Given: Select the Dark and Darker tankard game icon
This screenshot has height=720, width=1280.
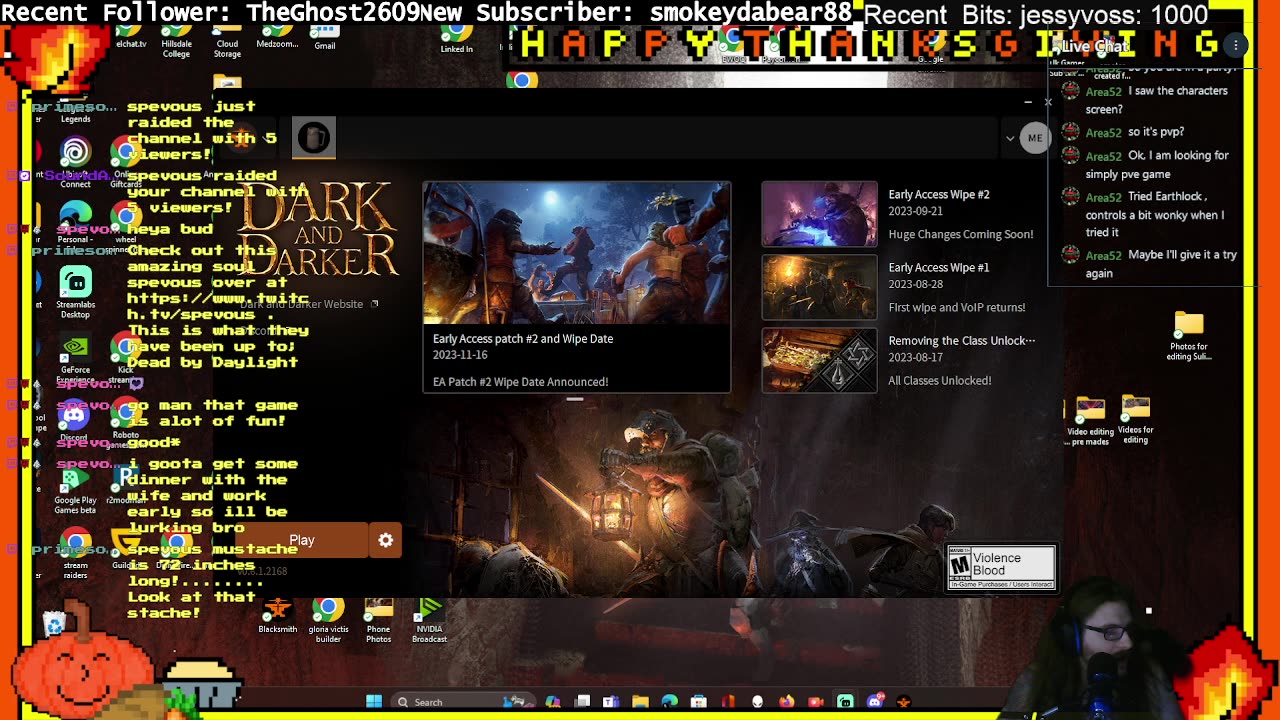Looking at the screenshot, I should (x=314, y=138).
